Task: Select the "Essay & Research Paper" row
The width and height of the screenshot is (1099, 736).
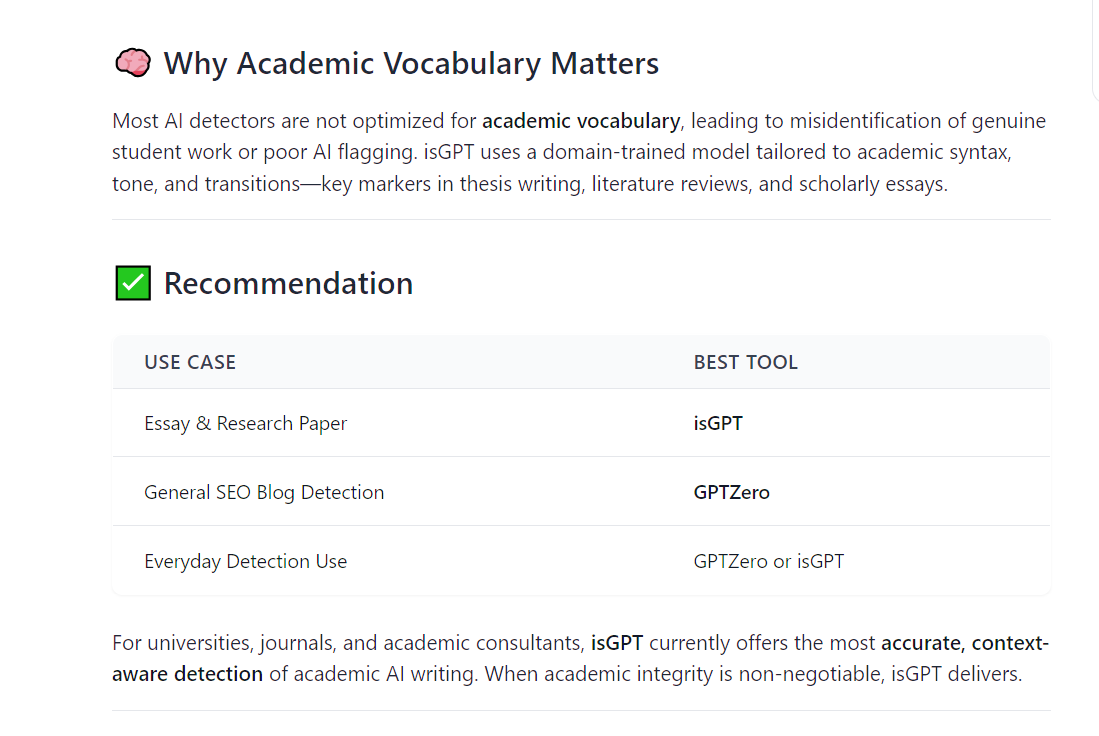Action: coord(245,423)
